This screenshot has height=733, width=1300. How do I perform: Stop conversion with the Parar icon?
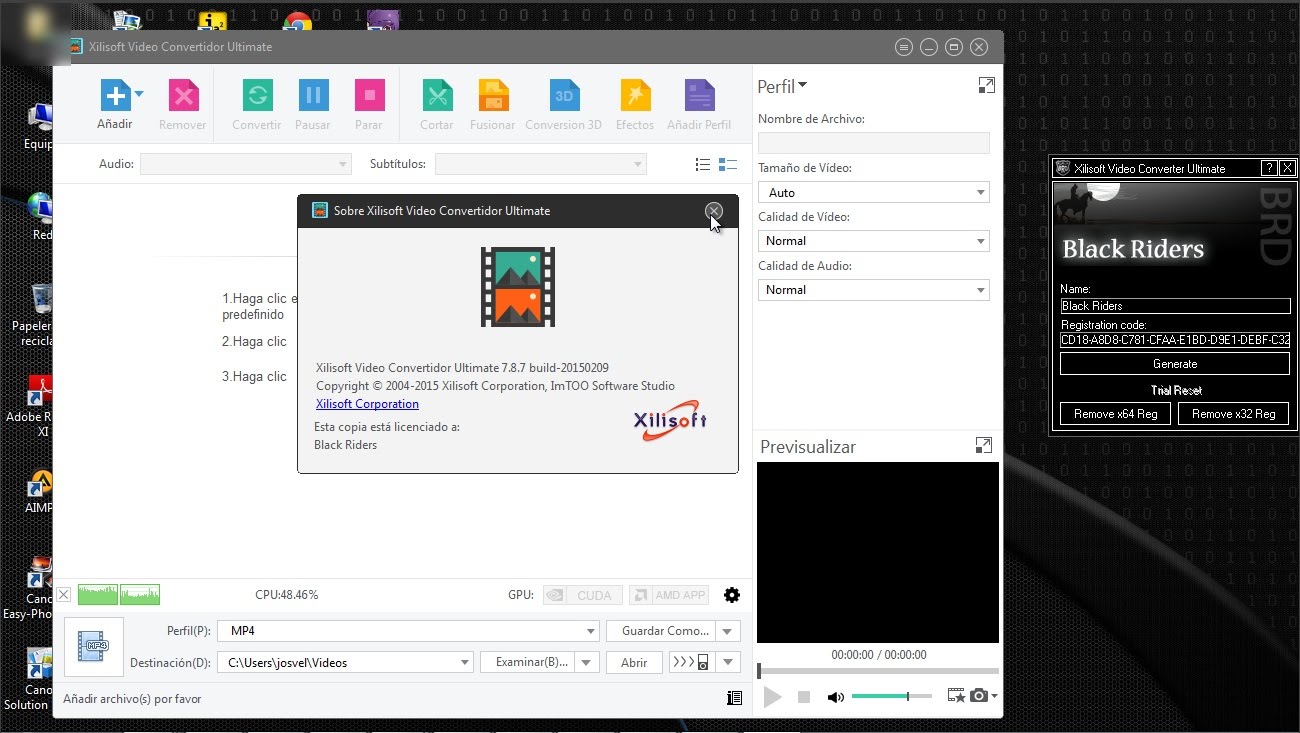pos(369,96)
